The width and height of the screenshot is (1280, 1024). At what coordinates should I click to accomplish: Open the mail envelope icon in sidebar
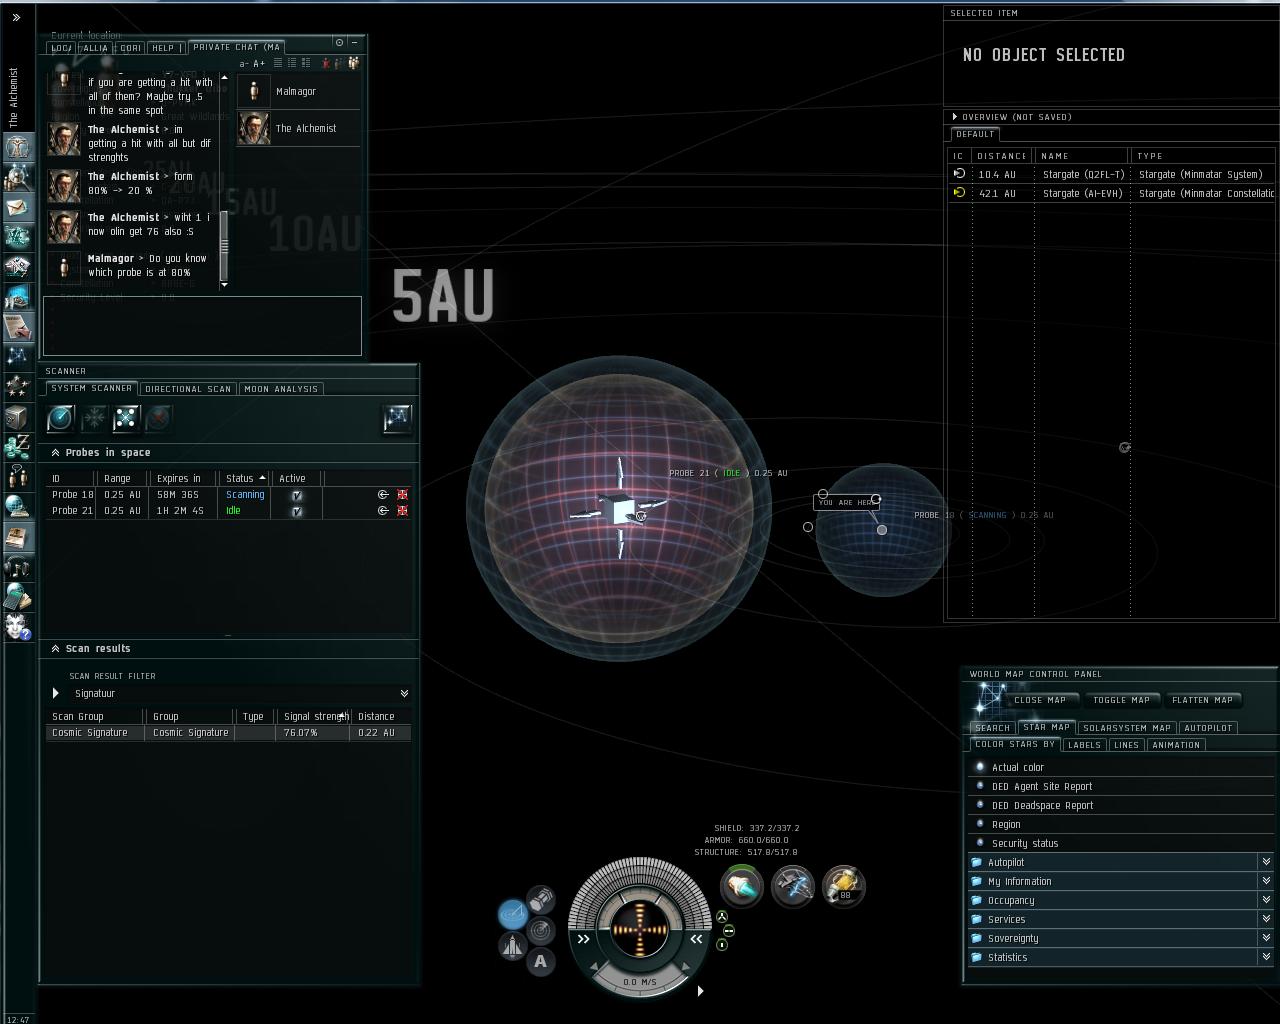click(17, 206)
